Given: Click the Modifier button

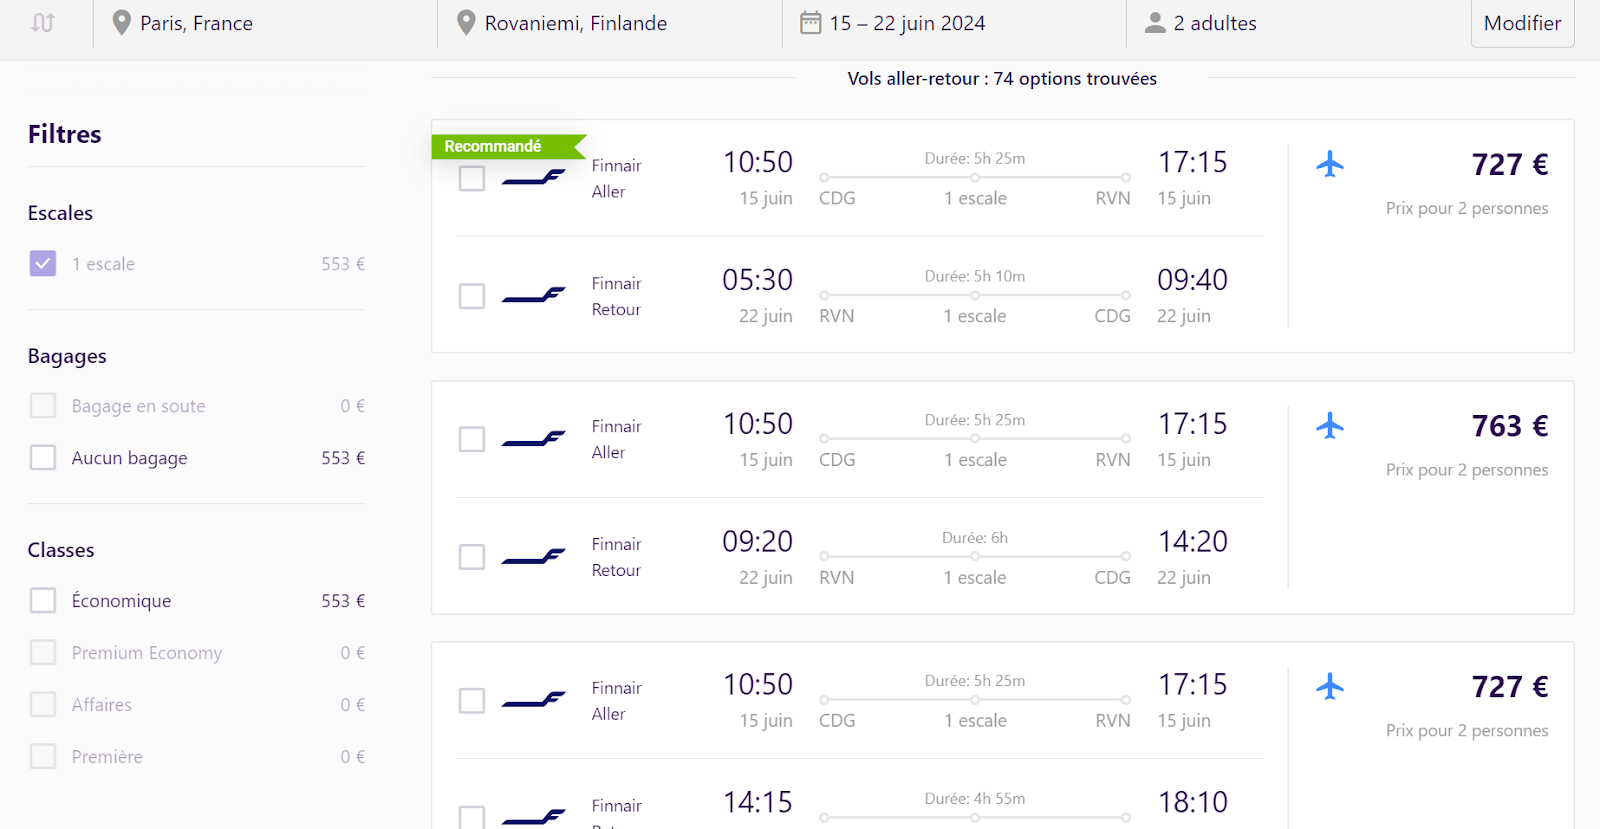Looking at the screenshot, I should tap(1522, 23).
